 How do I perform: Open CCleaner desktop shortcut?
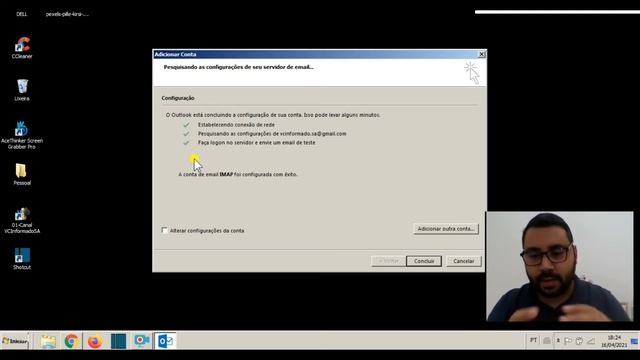[x=22, y=48]
